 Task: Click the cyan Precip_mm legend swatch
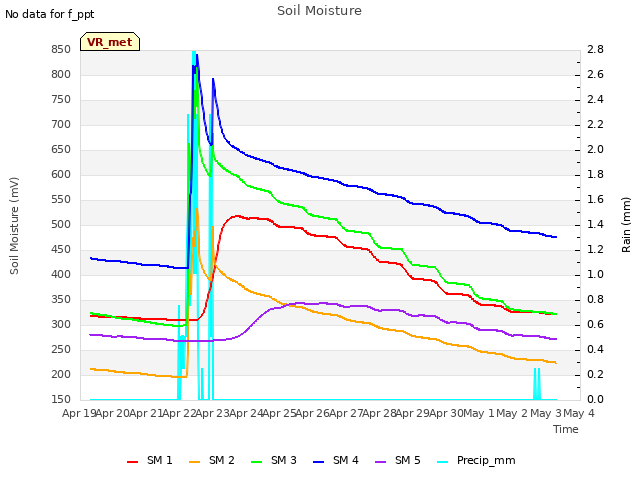442,462
